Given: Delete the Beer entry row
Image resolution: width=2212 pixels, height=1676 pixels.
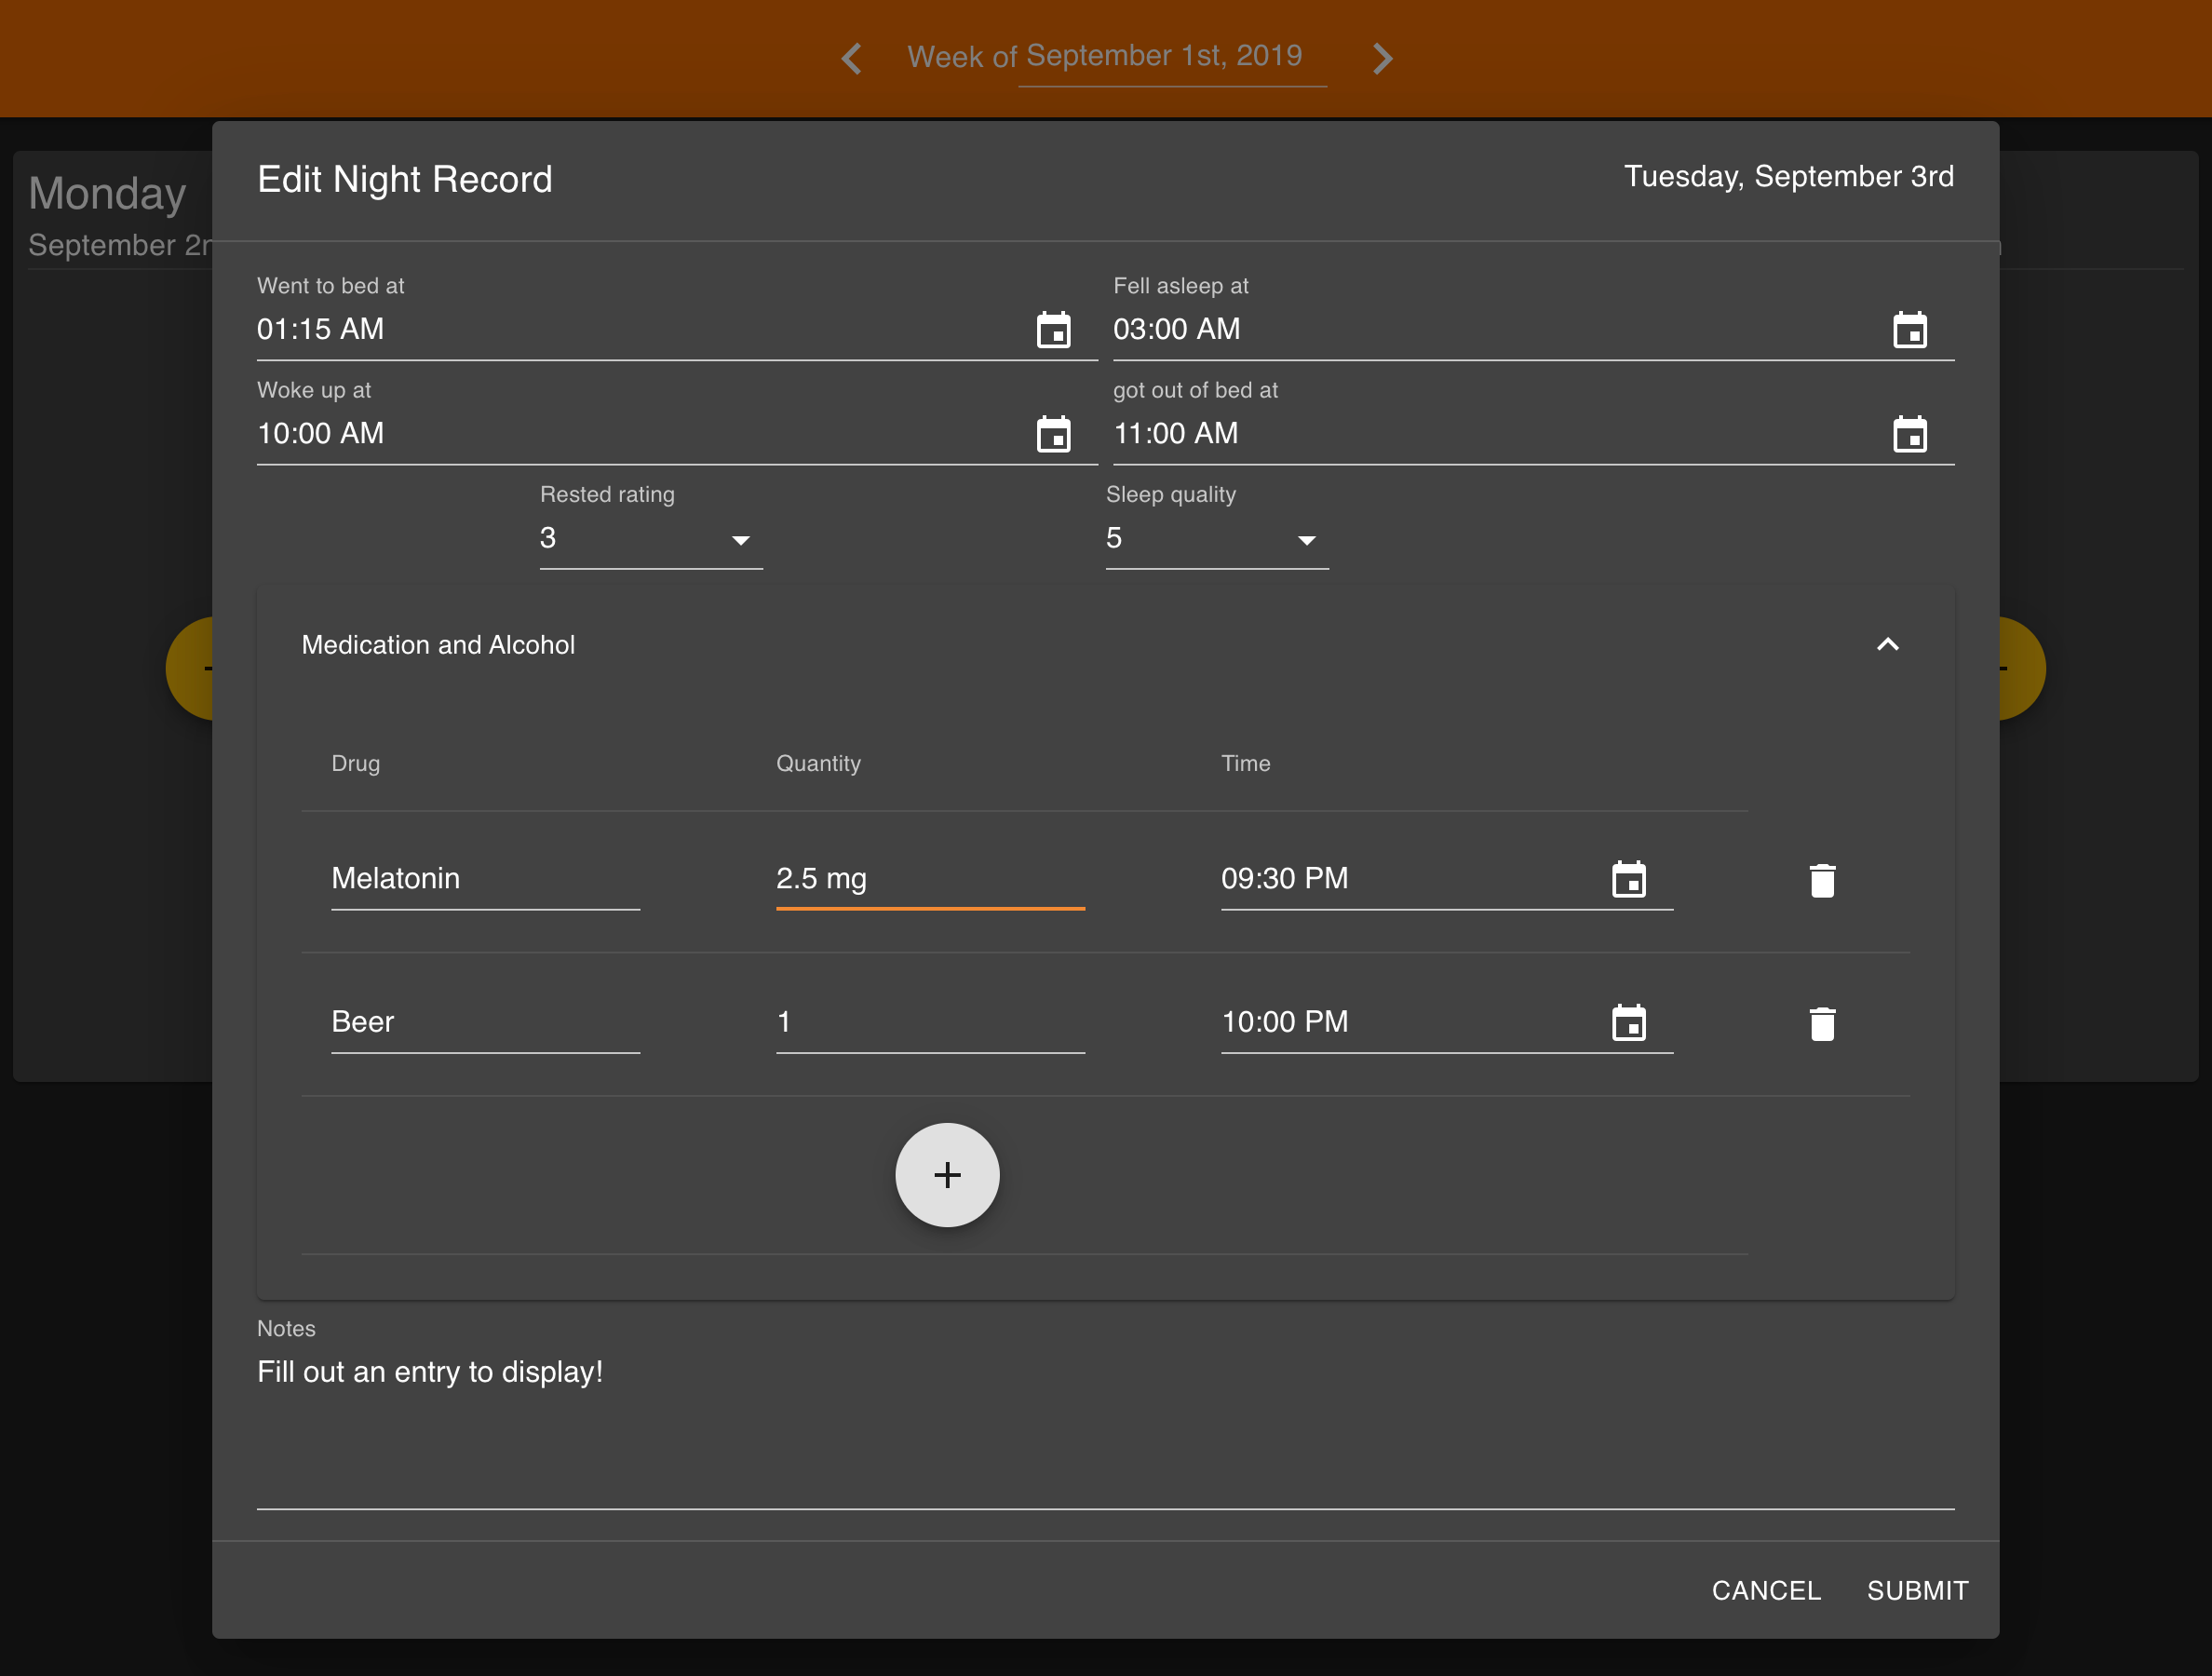Looking at the screenshot, I should pos(1822,1022).
